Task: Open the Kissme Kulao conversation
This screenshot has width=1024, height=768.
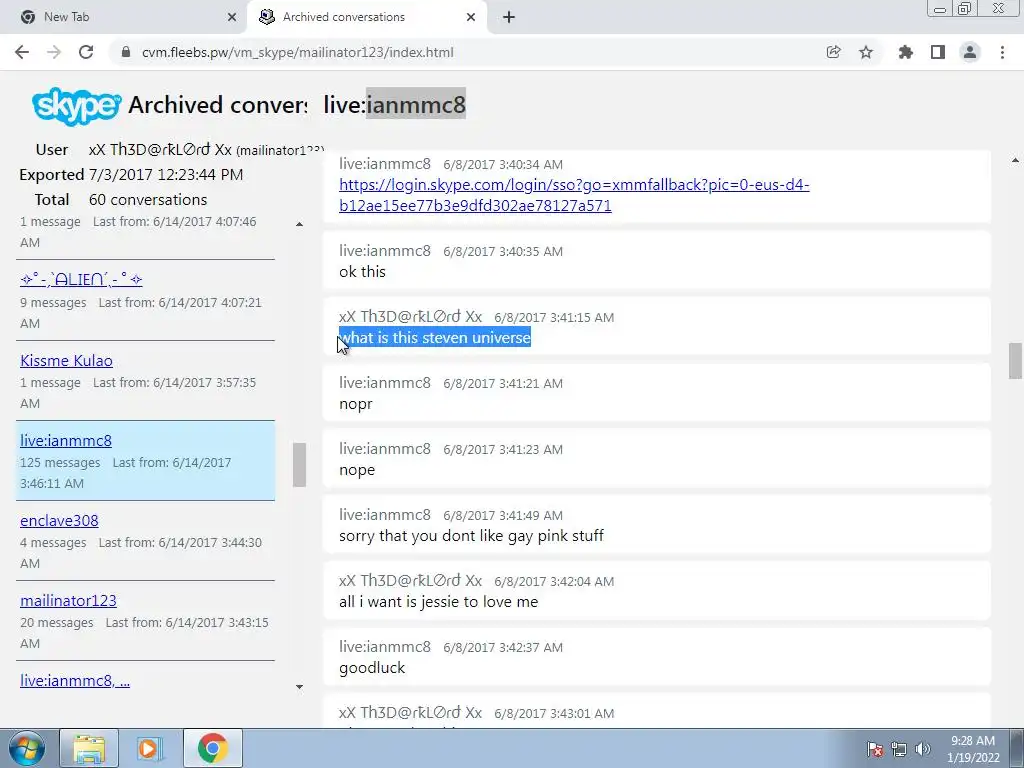Action: click(66, 360)
